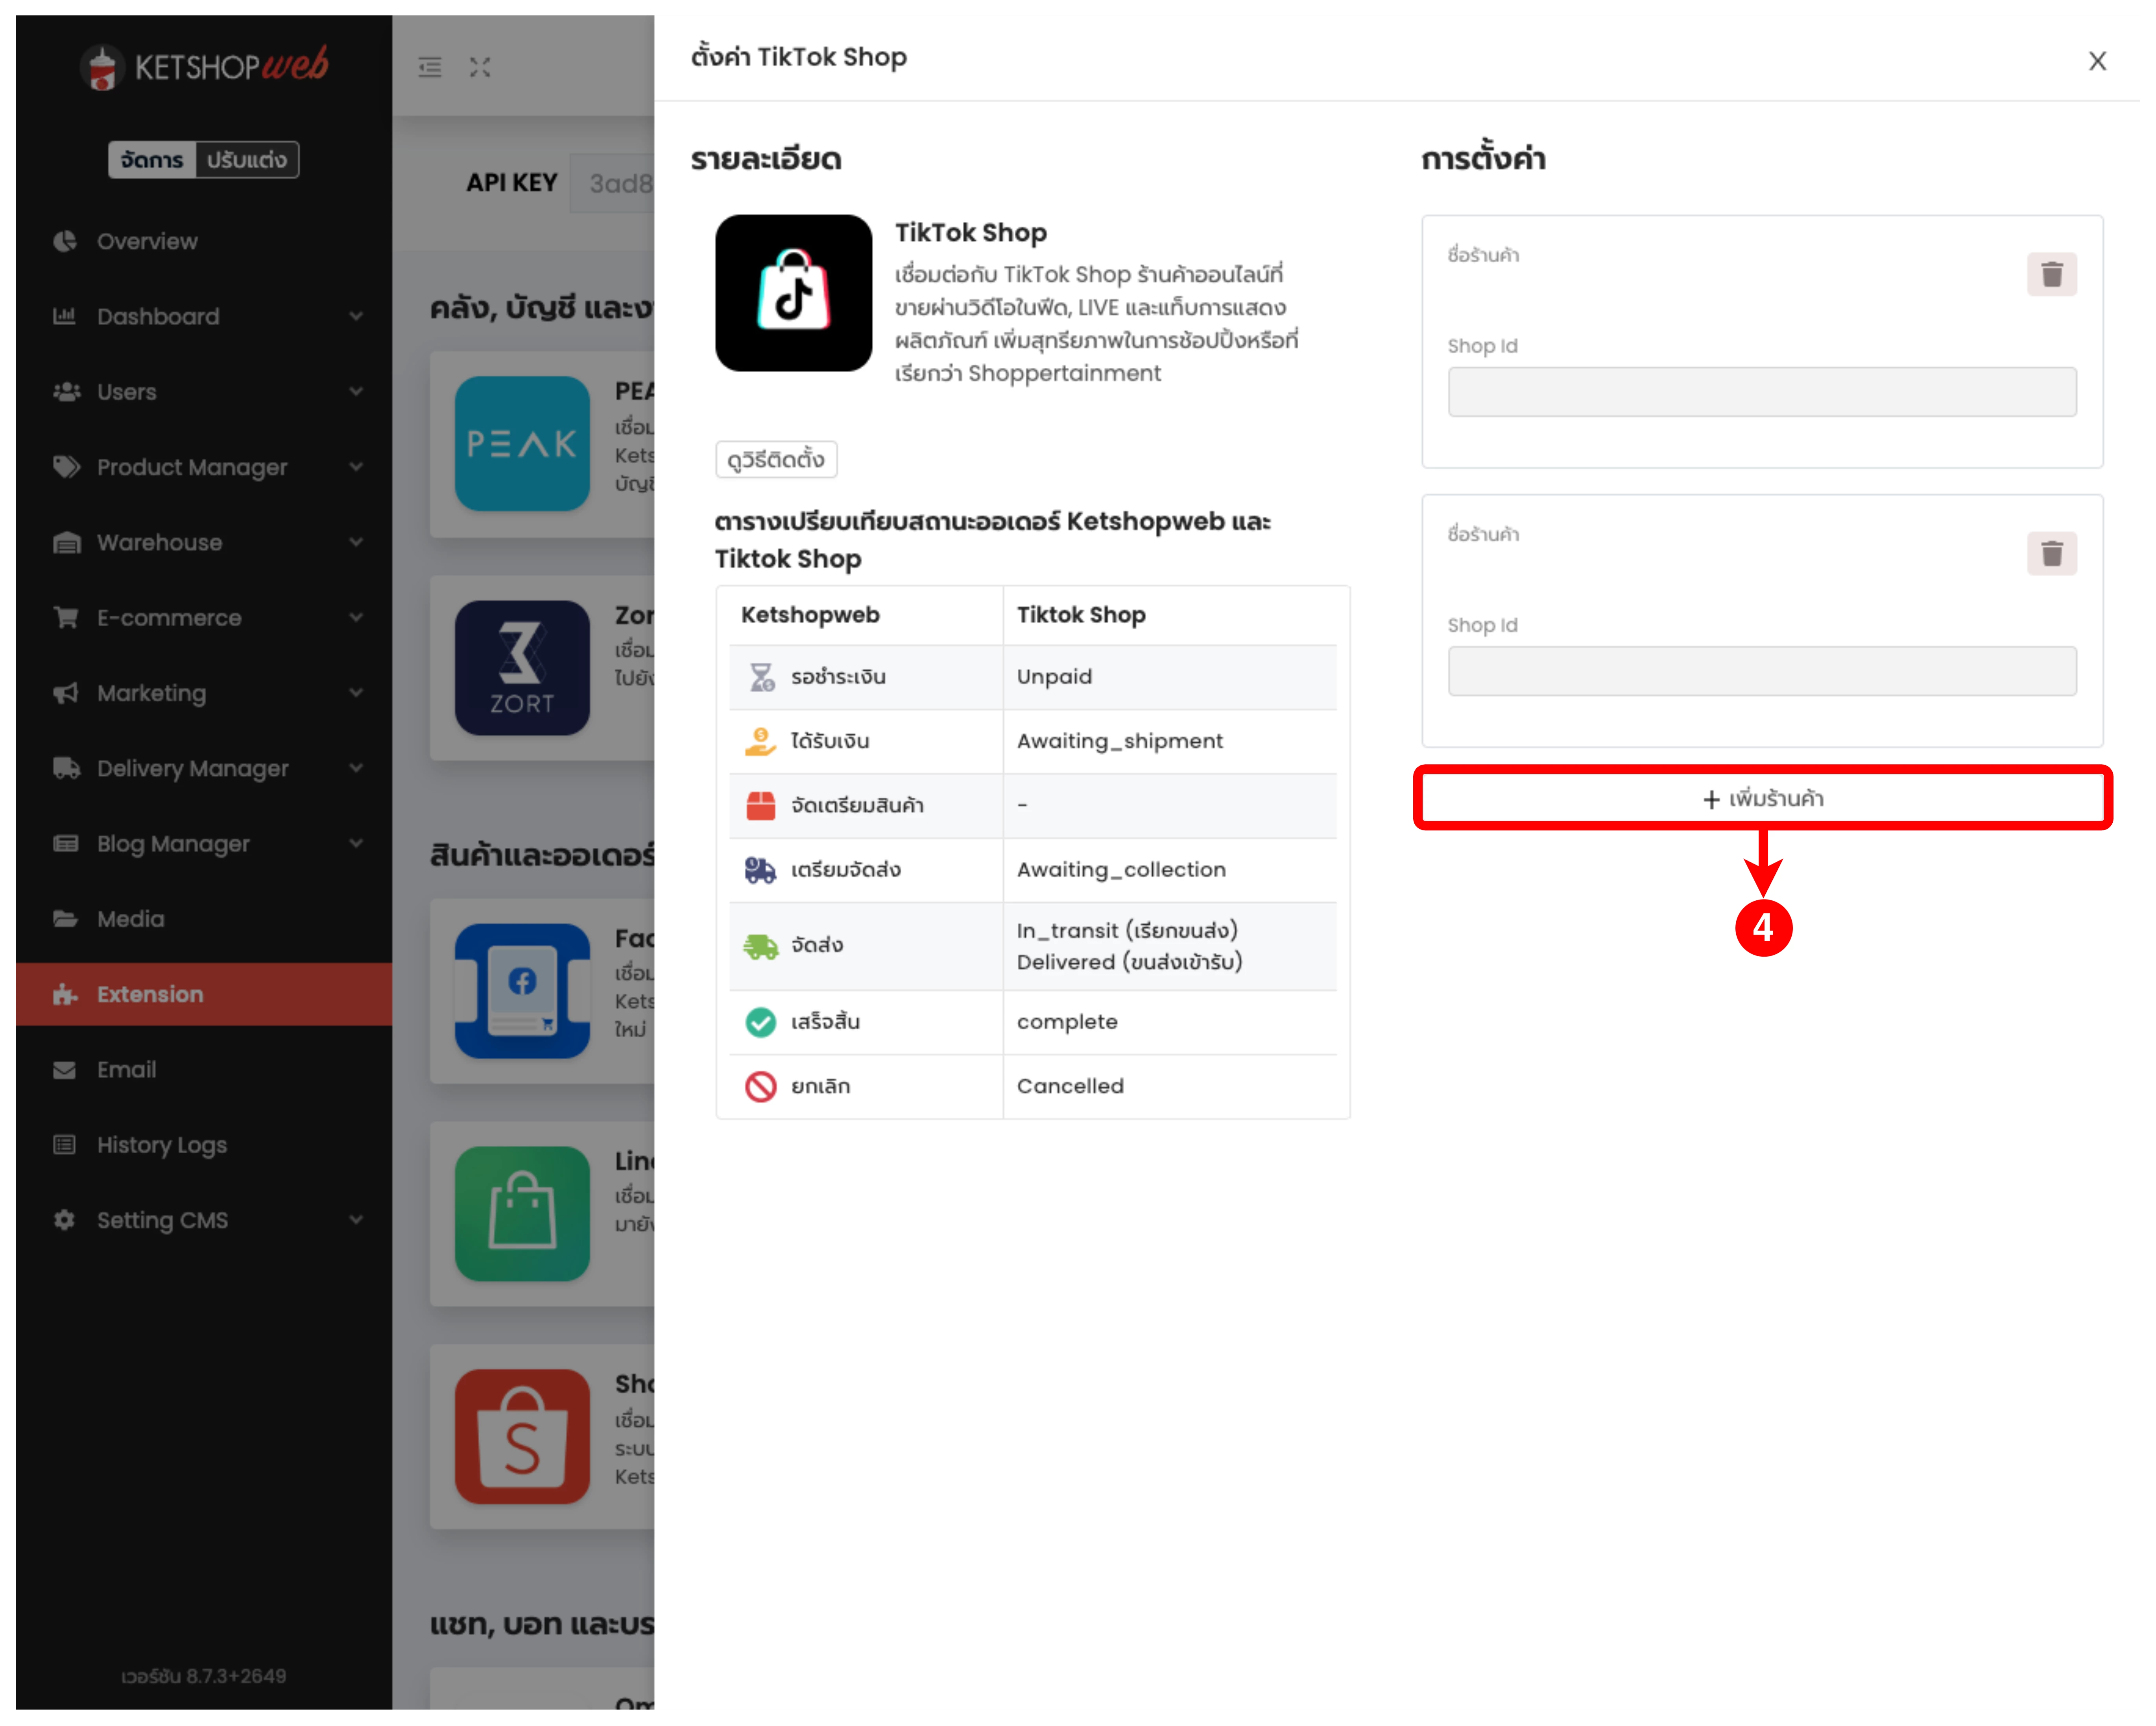The width and height of the screenshot is (2156, 1726).
Task: Collapse the sidebar menu icon
Action: [x=430, y=67]
